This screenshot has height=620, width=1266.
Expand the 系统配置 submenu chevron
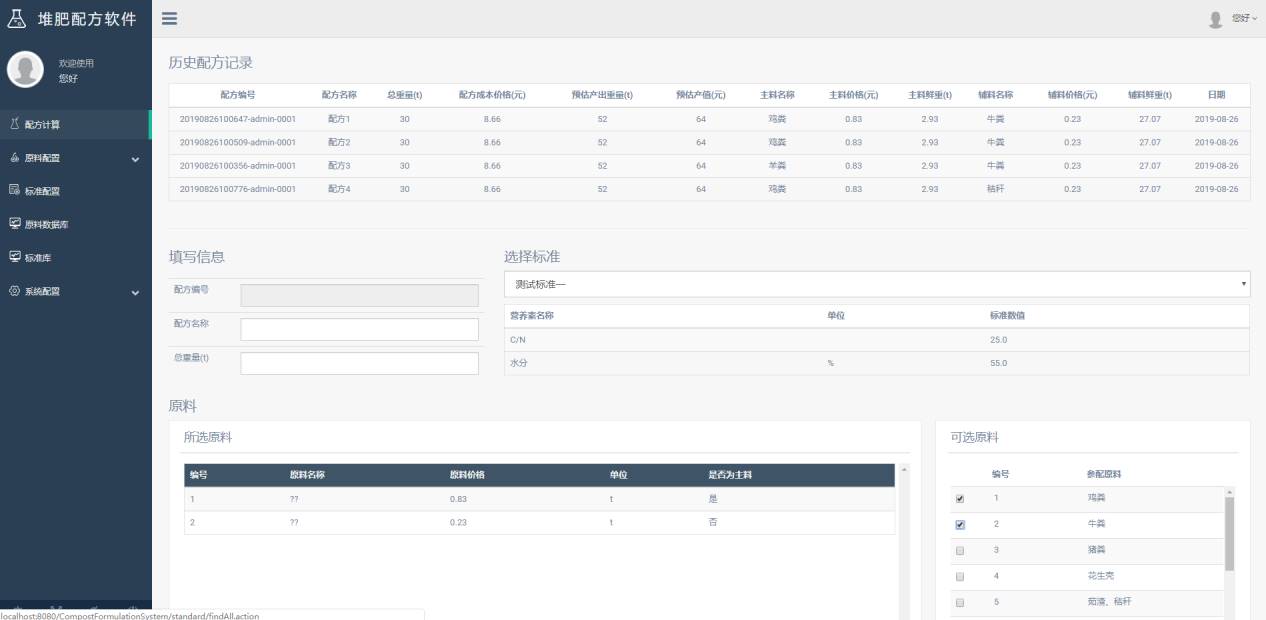coord(135,292)
